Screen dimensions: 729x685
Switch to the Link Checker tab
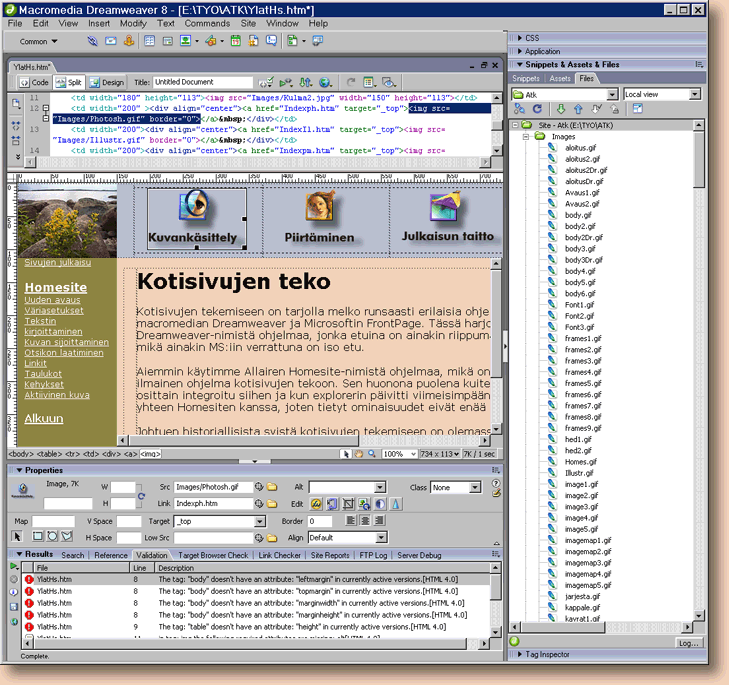279,554
